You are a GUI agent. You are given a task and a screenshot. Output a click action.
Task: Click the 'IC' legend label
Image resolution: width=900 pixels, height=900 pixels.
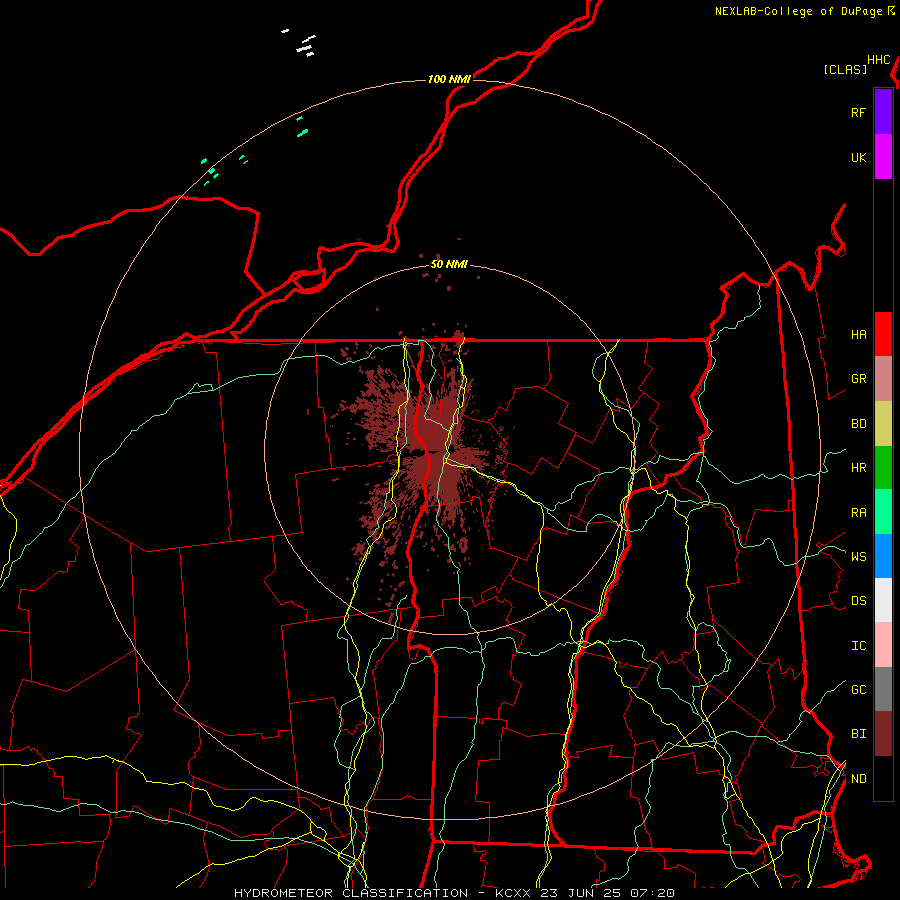[x=858, y=645]
